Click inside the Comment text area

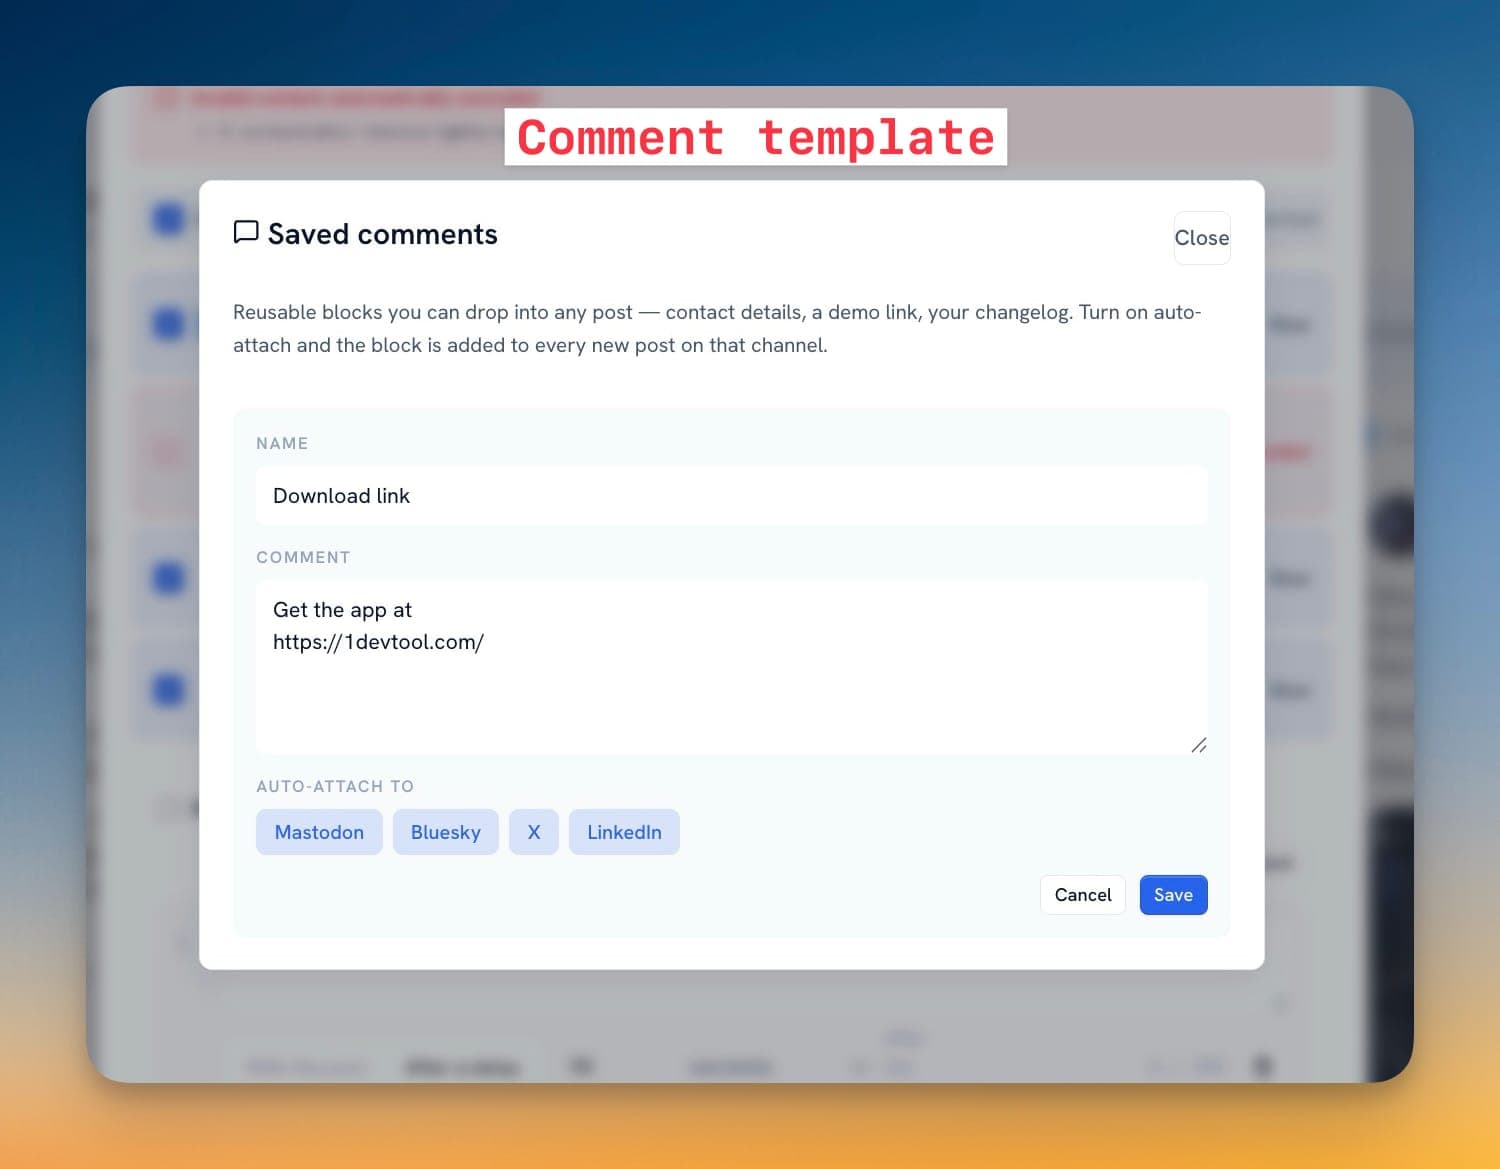click(732, 667)
